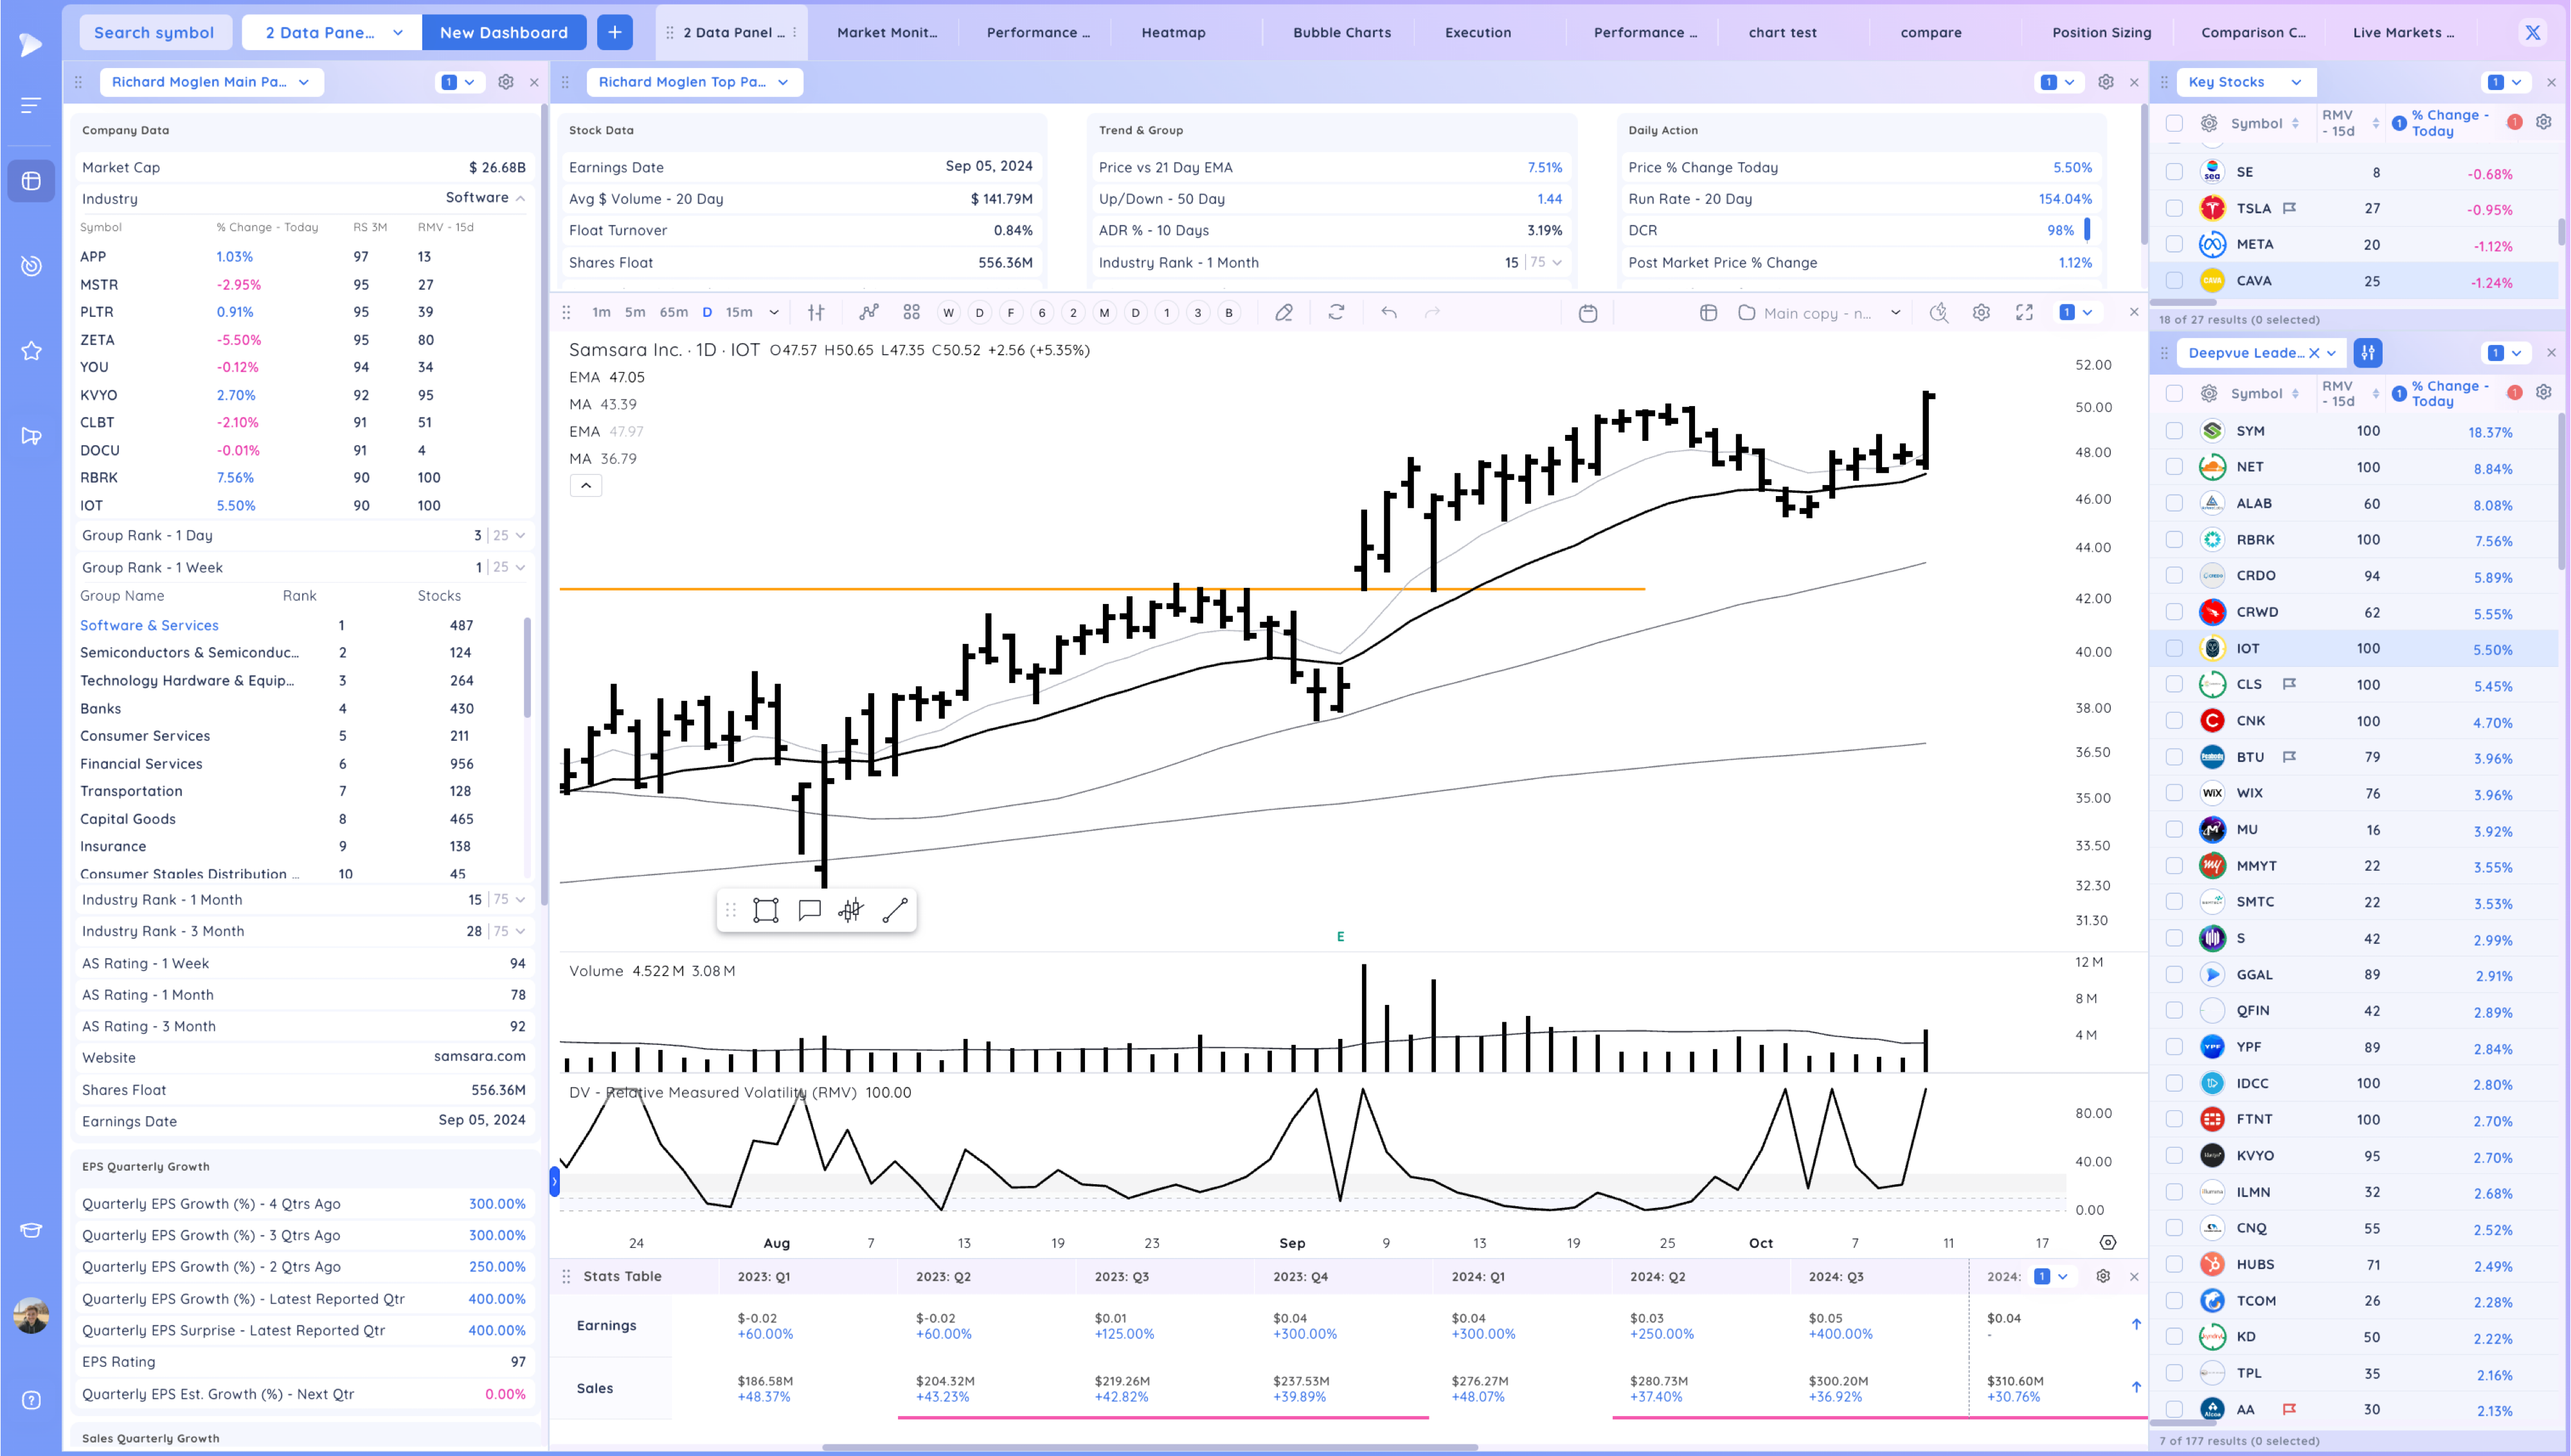This screenshot has height=1456, width=2571.
Task: Open the Software & Services group link
Action: pos(149,625)
